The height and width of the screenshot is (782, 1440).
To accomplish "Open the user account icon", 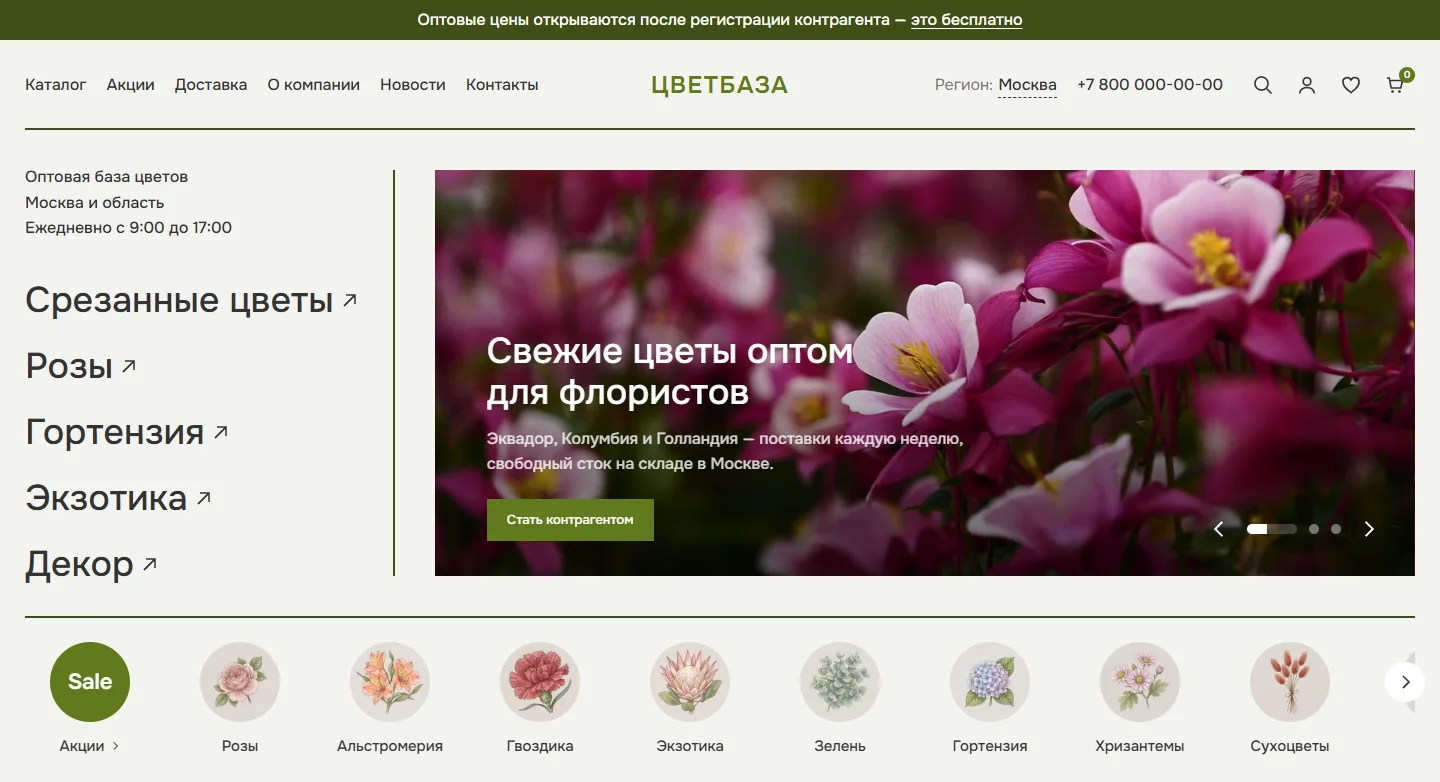I will click(1307, 85).
